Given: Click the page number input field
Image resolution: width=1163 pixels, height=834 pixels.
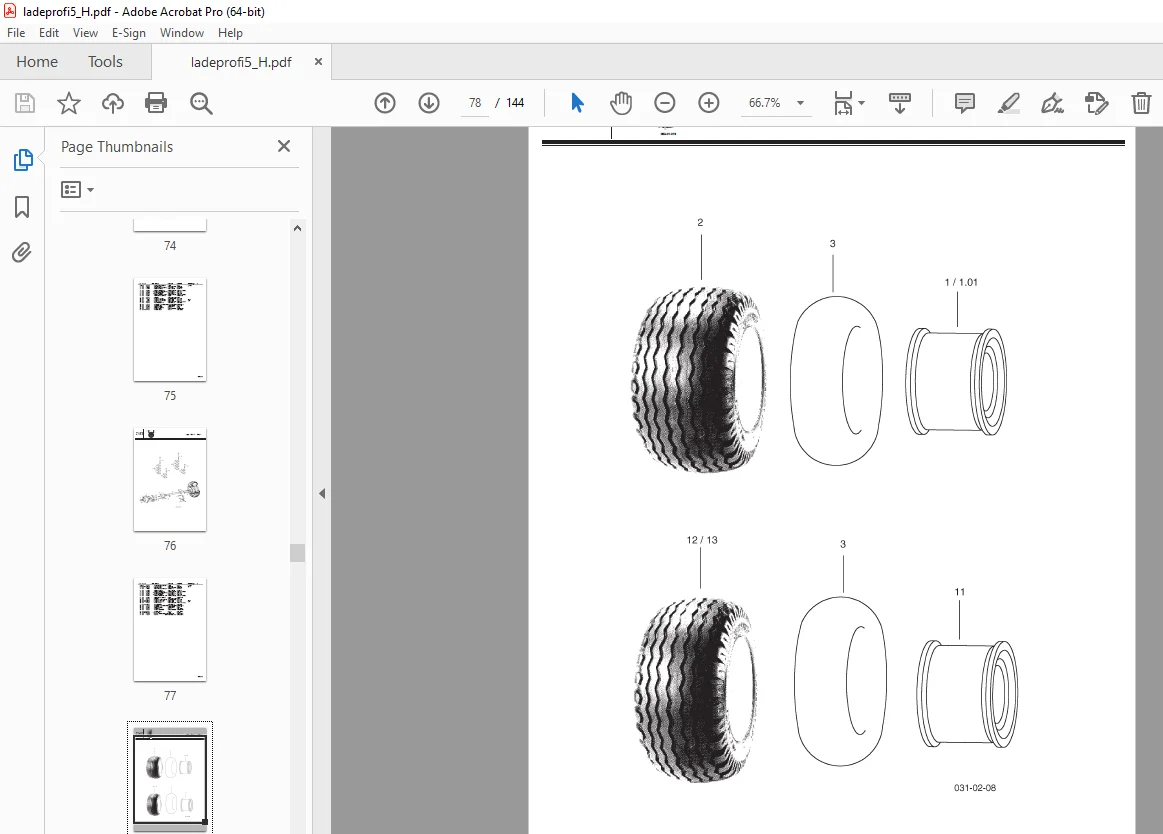Looking at the screenshot, I should click(x=475, y=103).
